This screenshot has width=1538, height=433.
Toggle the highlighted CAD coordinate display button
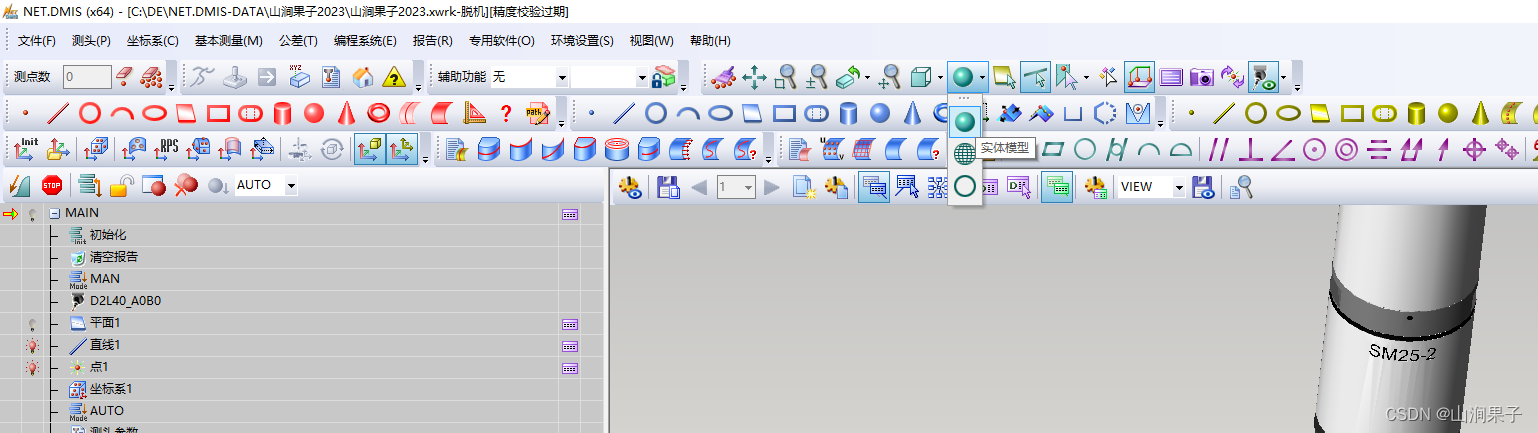coord(369,149)
